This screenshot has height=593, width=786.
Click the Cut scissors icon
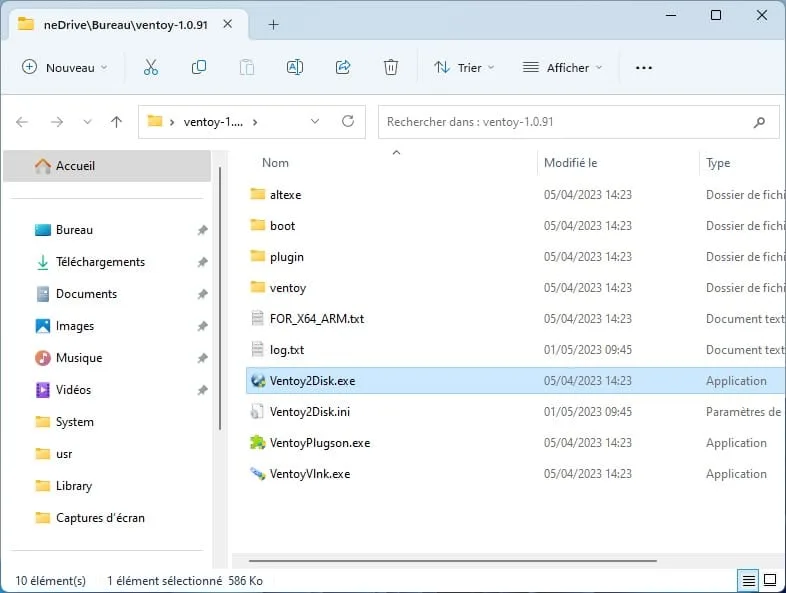click(150, 67)
